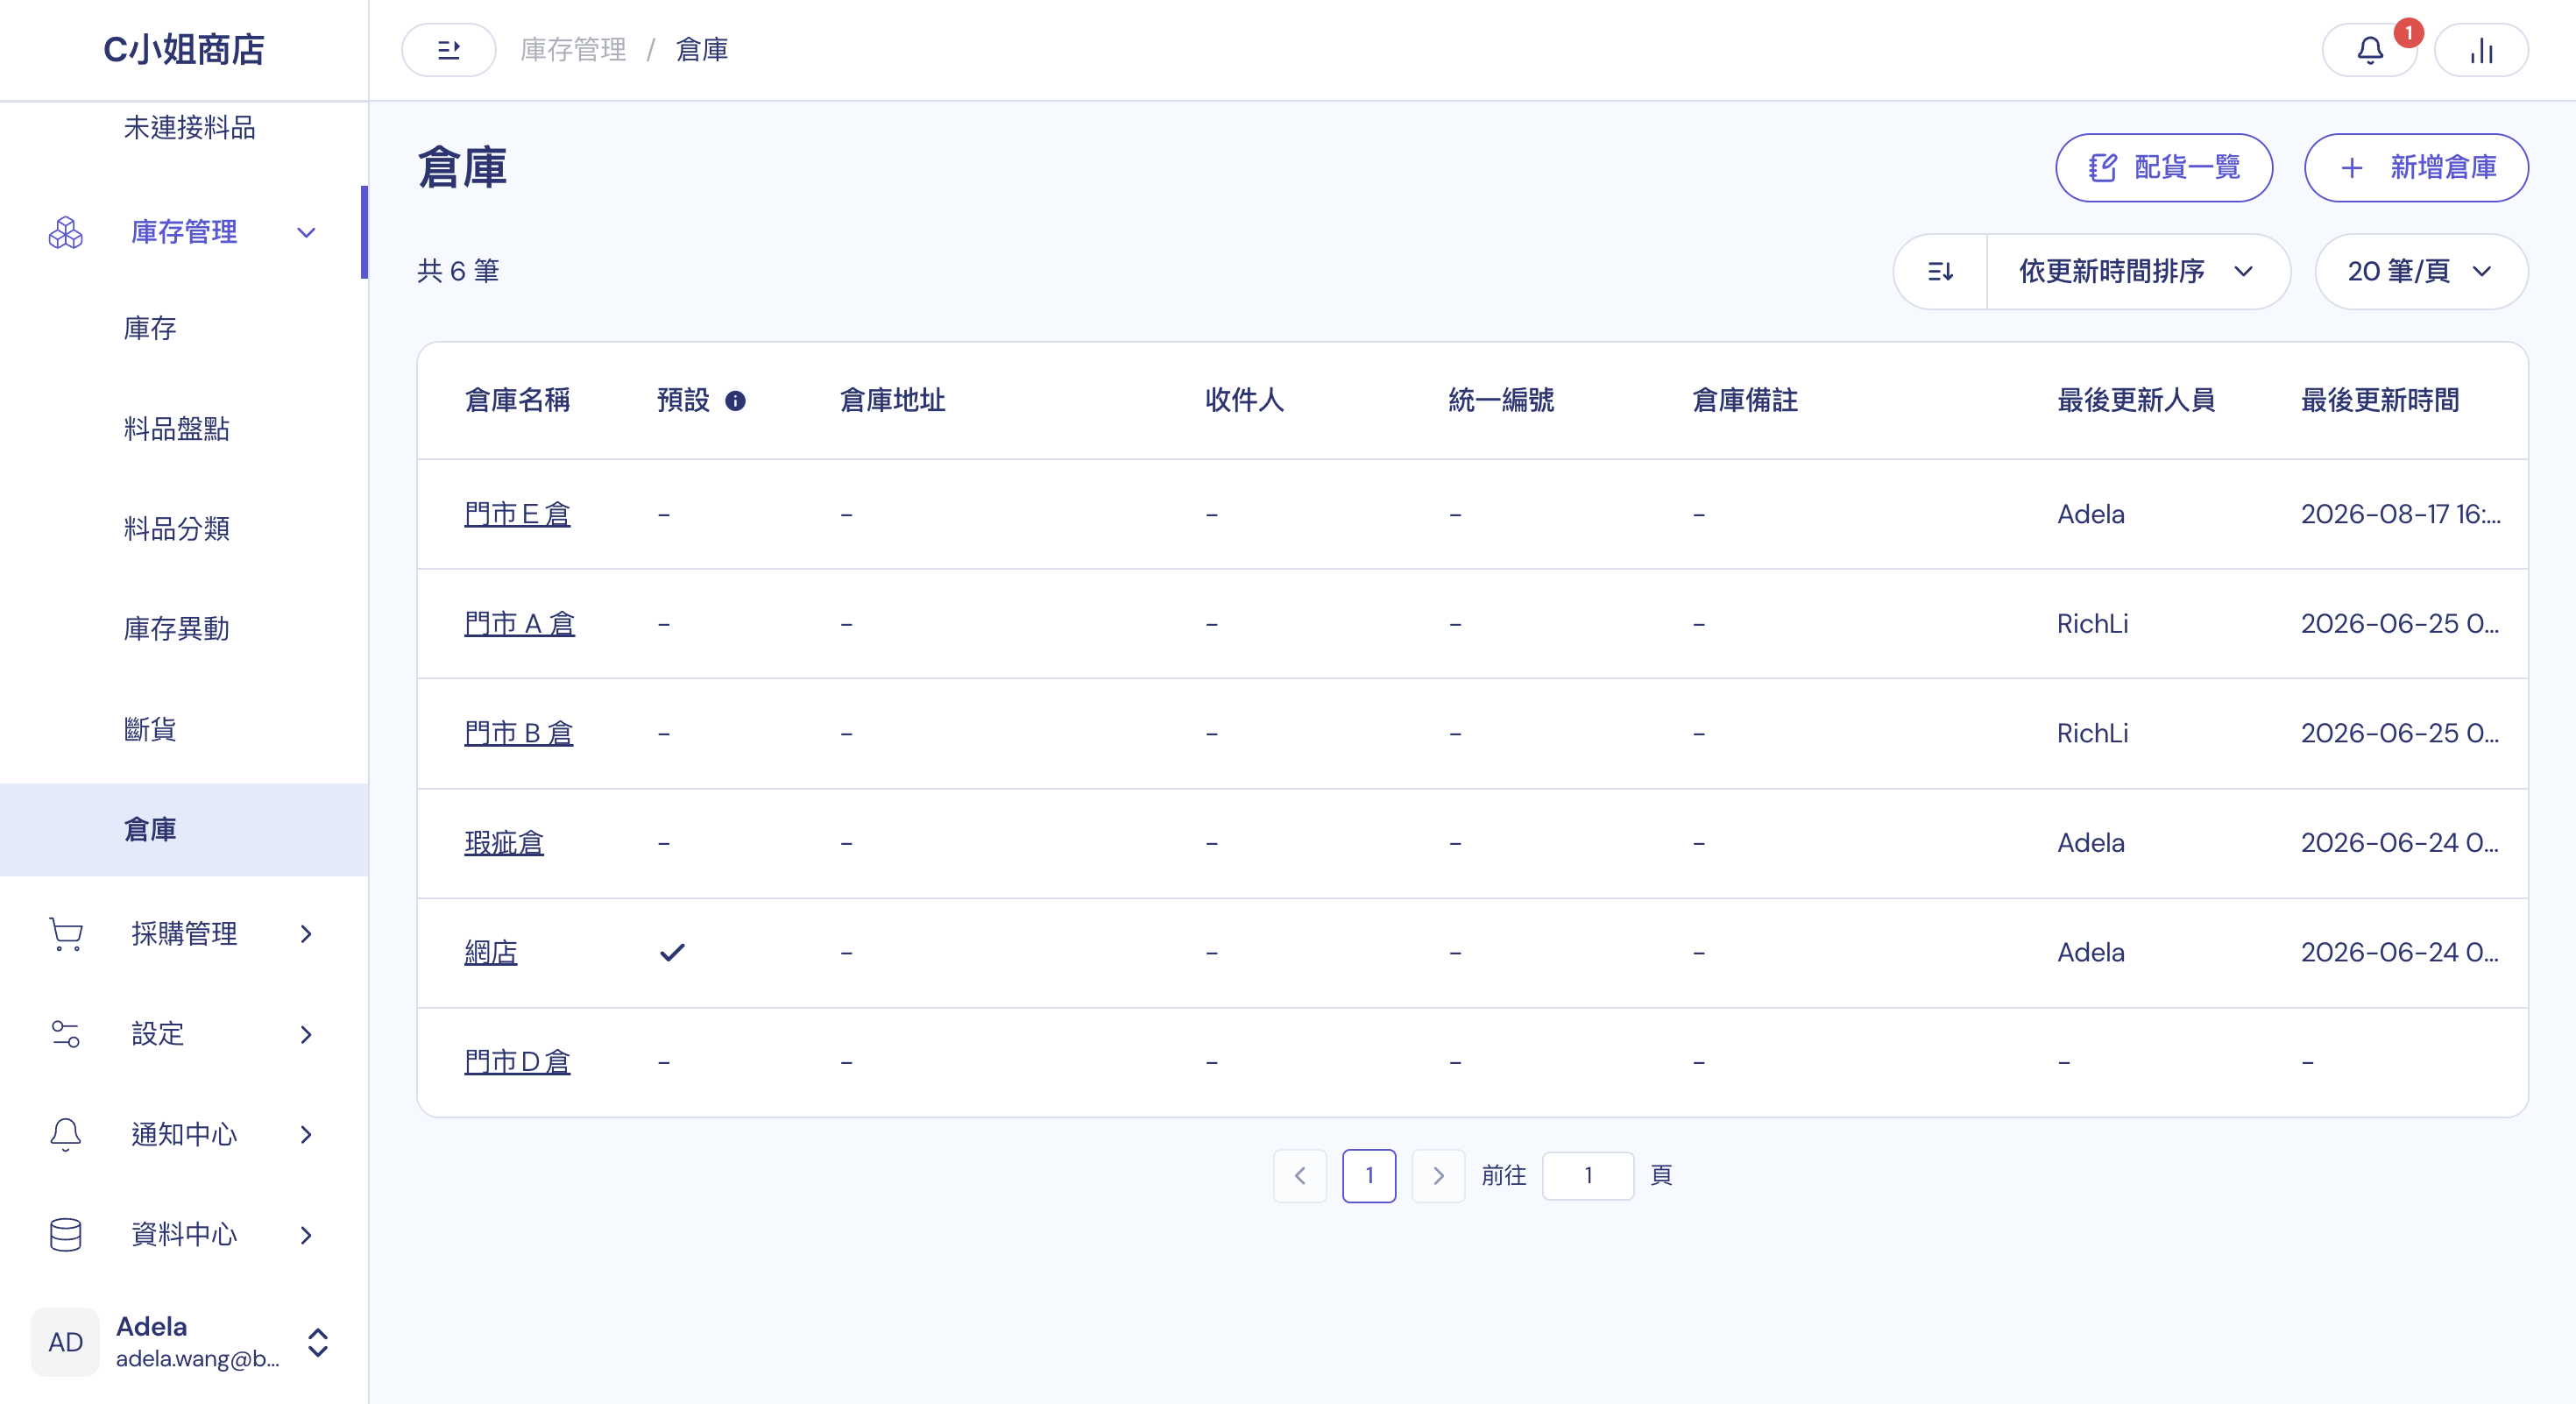2576x1404 pixels.
Task: Click the 配貨一覽 button
Action: [x=2163, y=167]
